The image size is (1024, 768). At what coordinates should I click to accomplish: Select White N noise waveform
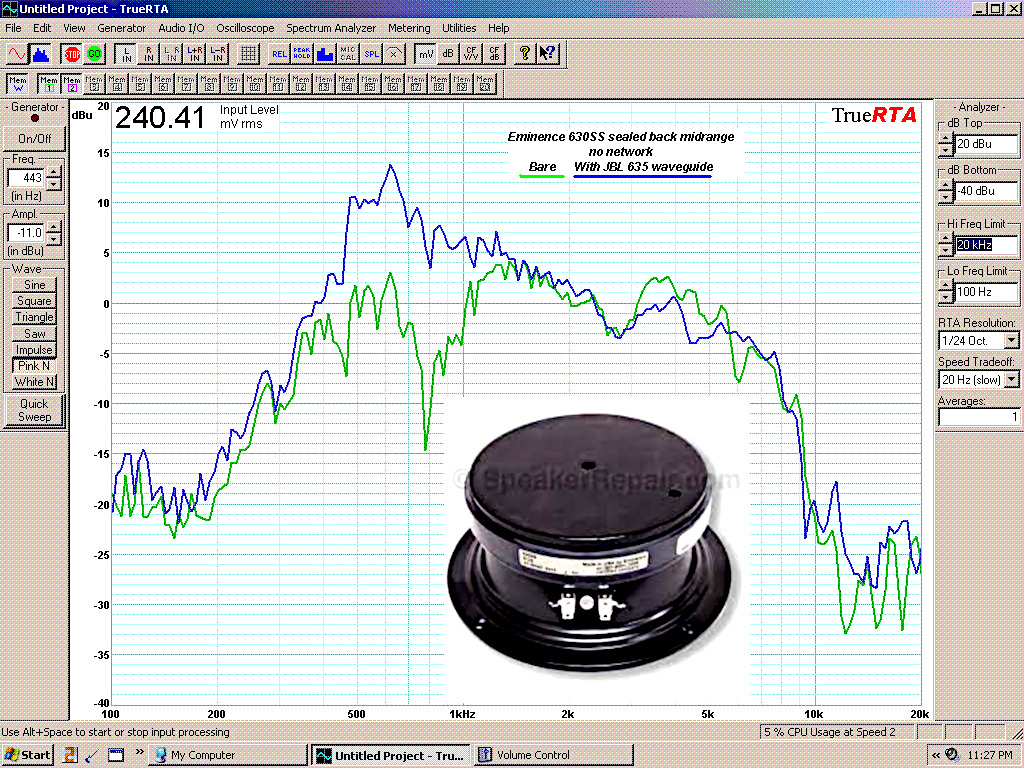tap(35, 382)
